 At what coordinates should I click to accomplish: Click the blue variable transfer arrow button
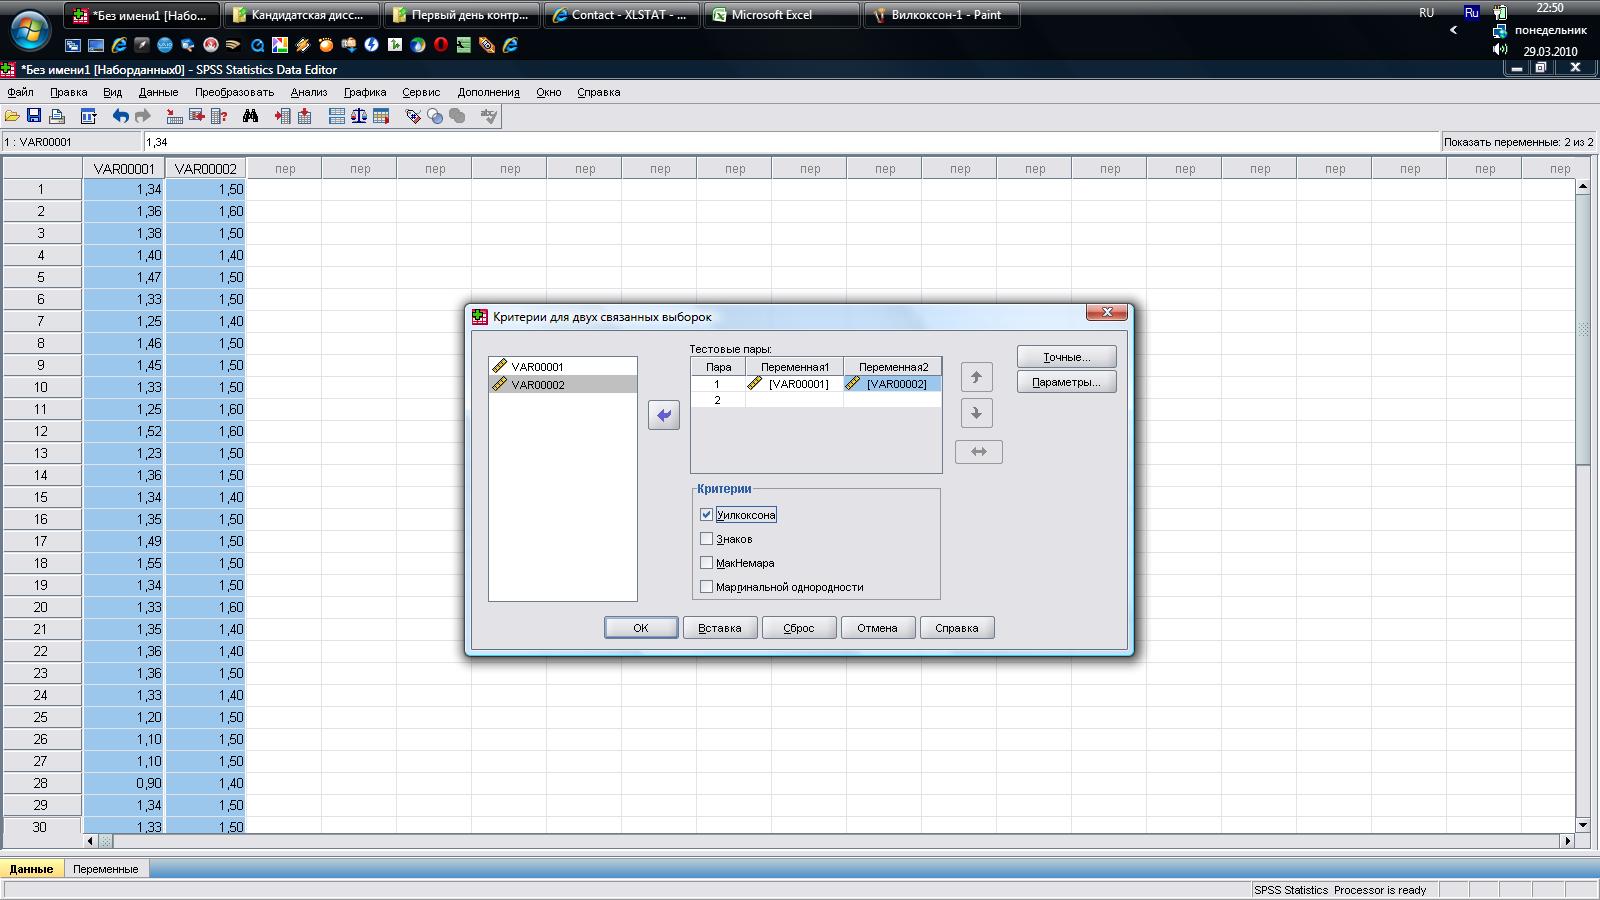click(x=663, y=415)
